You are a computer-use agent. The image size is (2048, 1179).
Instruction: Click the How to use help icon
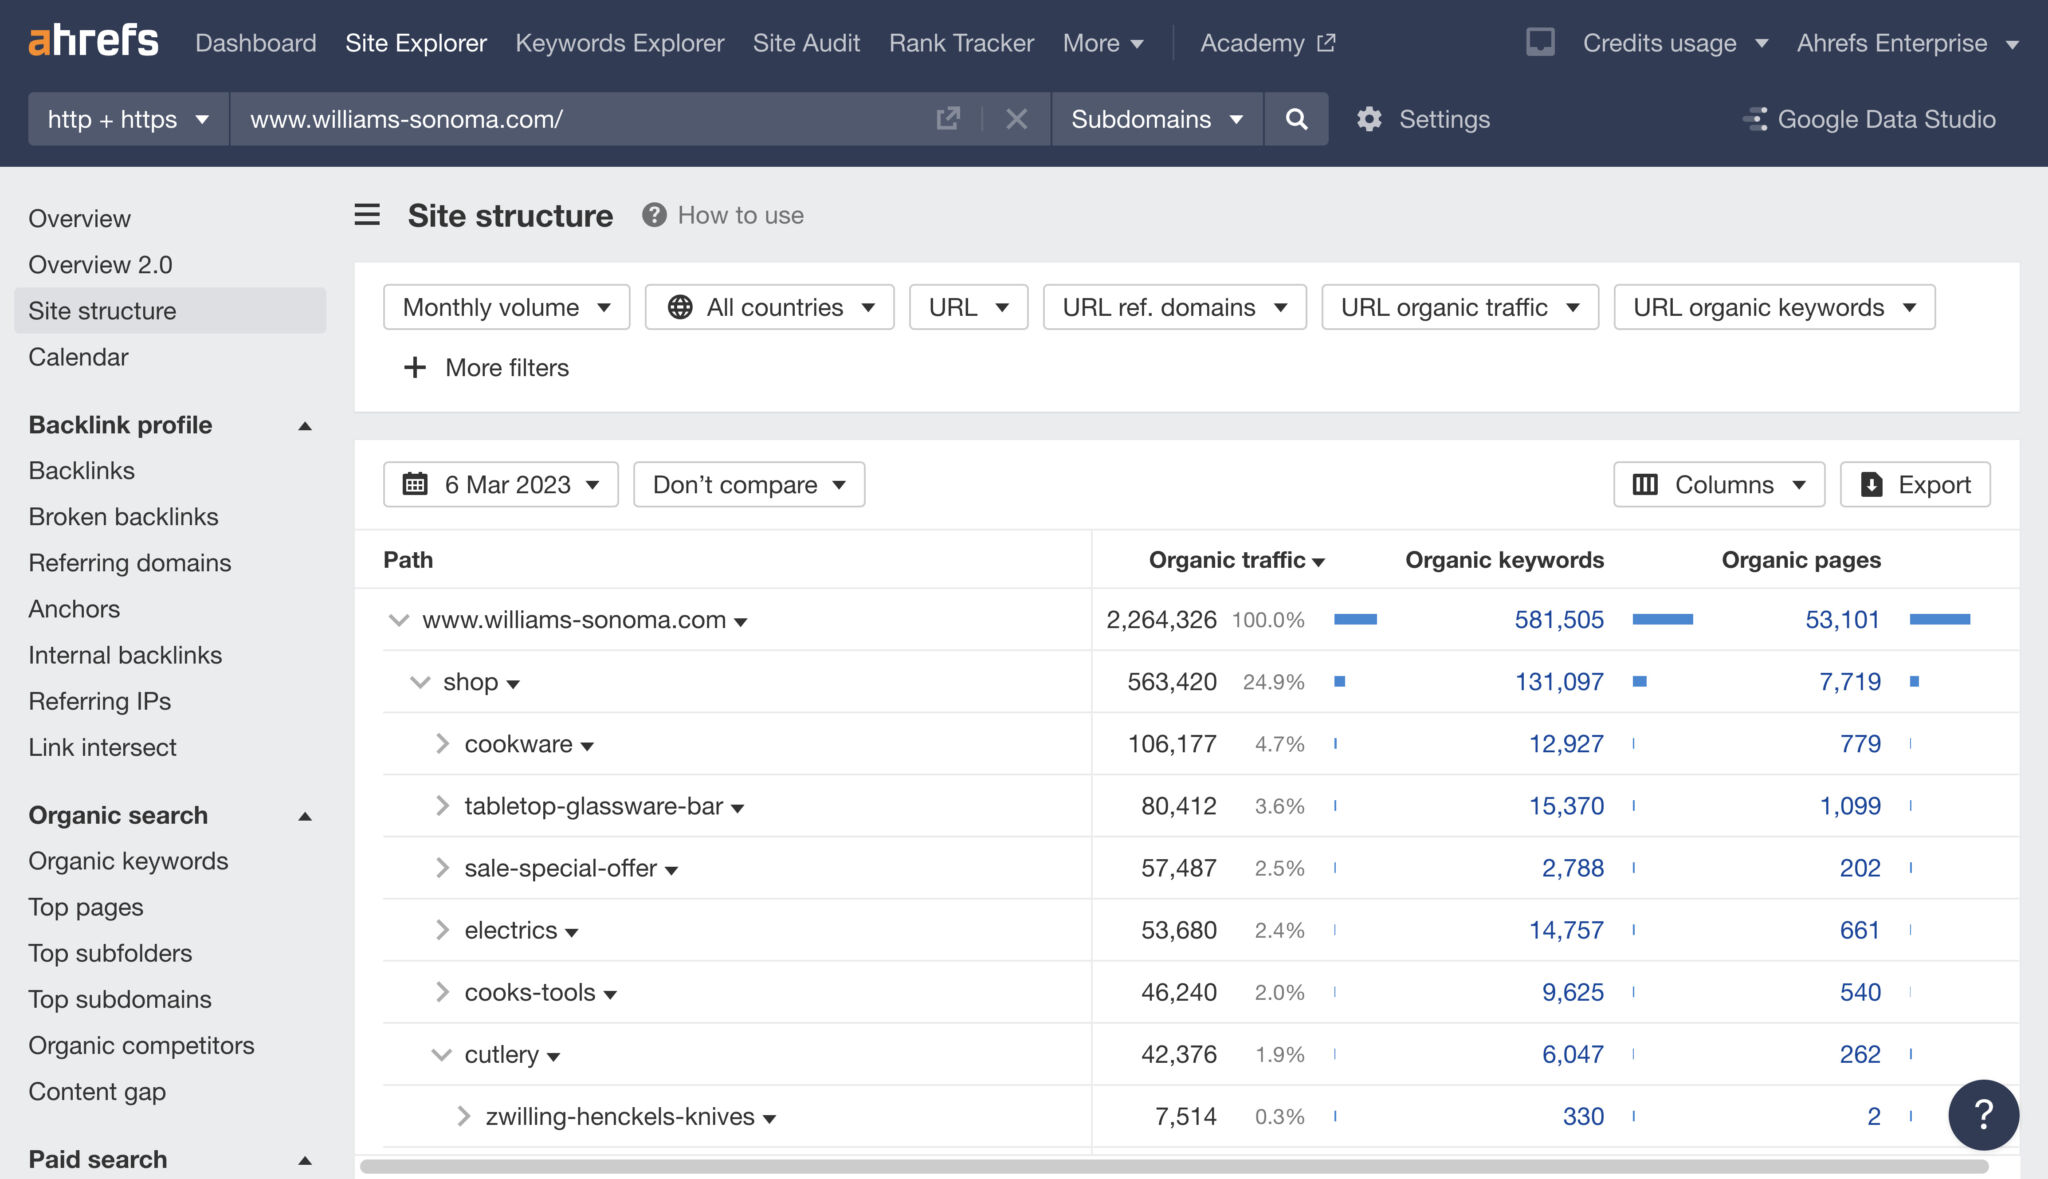pyautogui.click(x=652, y=215)
